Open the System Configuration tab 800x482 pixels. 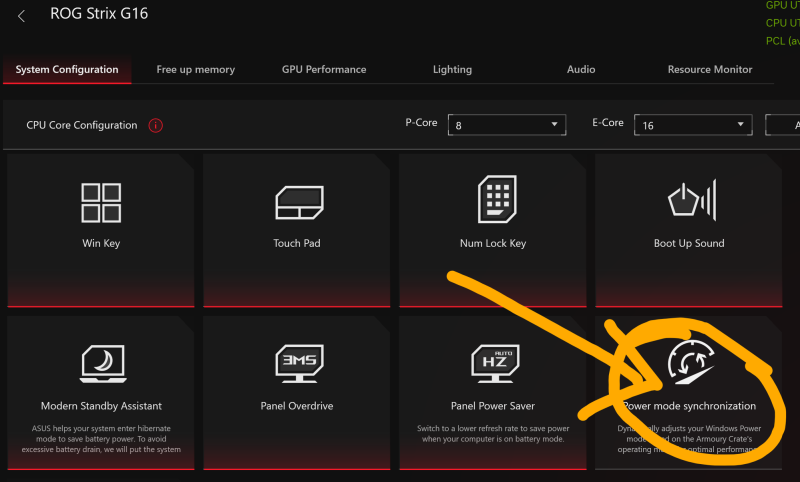[x=67, y=69]
